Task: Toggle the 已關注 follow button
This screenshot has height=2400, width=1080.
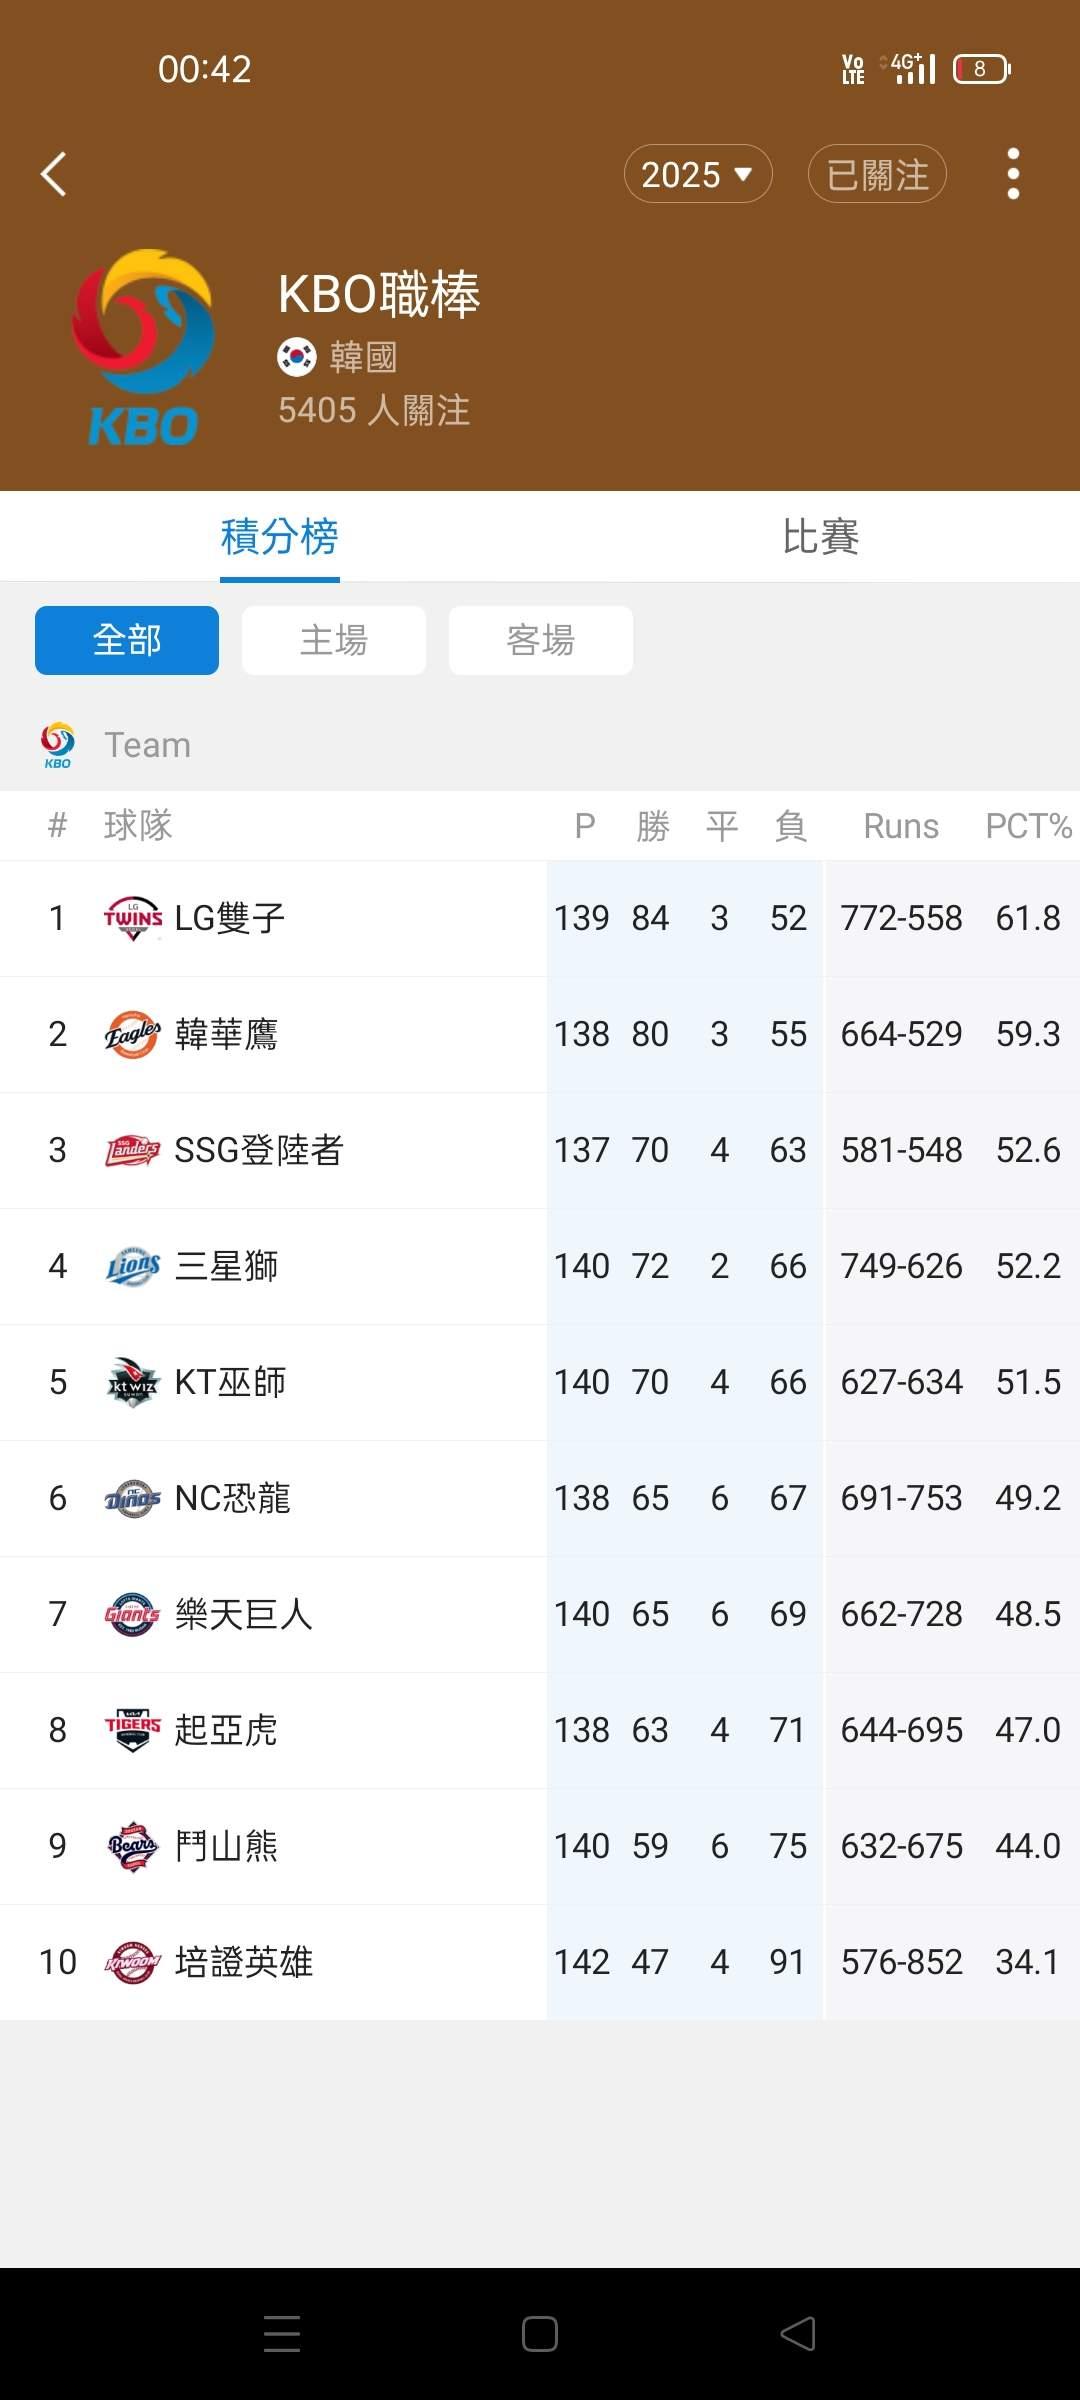Action: [877, 174]
